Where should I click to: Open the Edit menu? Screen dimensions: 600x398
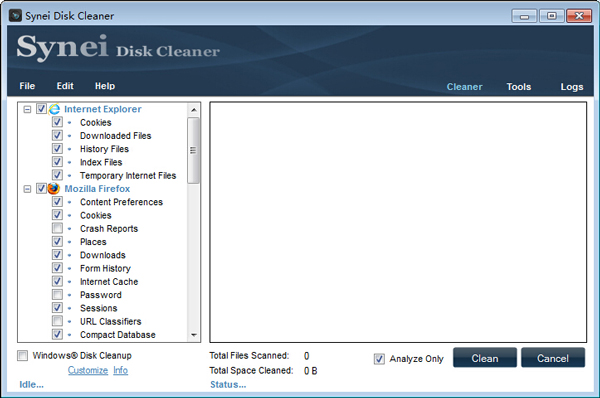tap(65, 86)
